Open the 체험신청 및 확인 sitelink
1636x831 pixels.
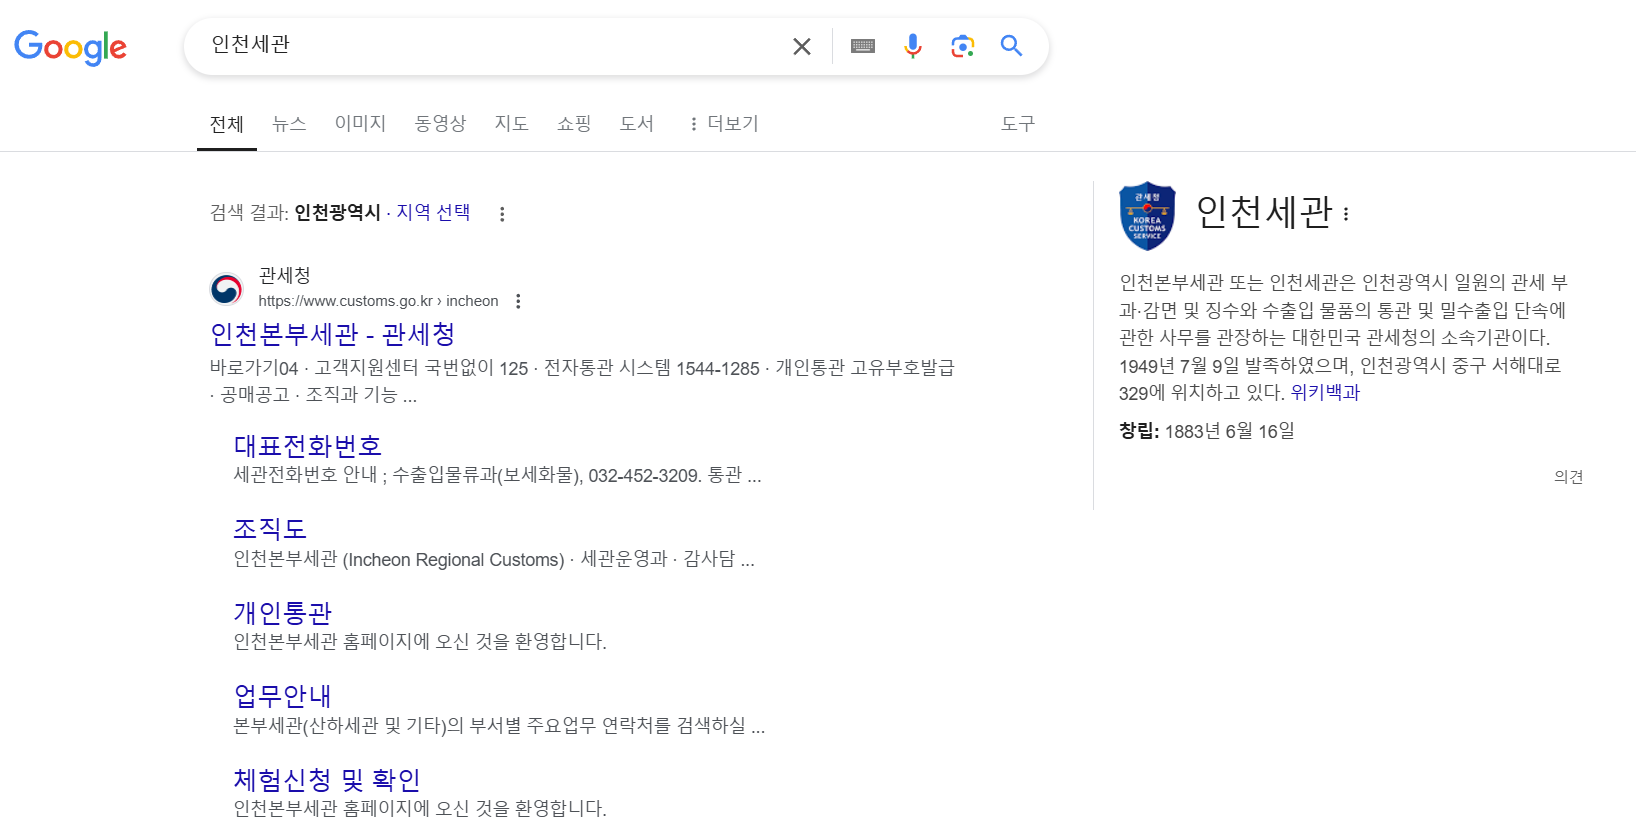pos(327,779)
